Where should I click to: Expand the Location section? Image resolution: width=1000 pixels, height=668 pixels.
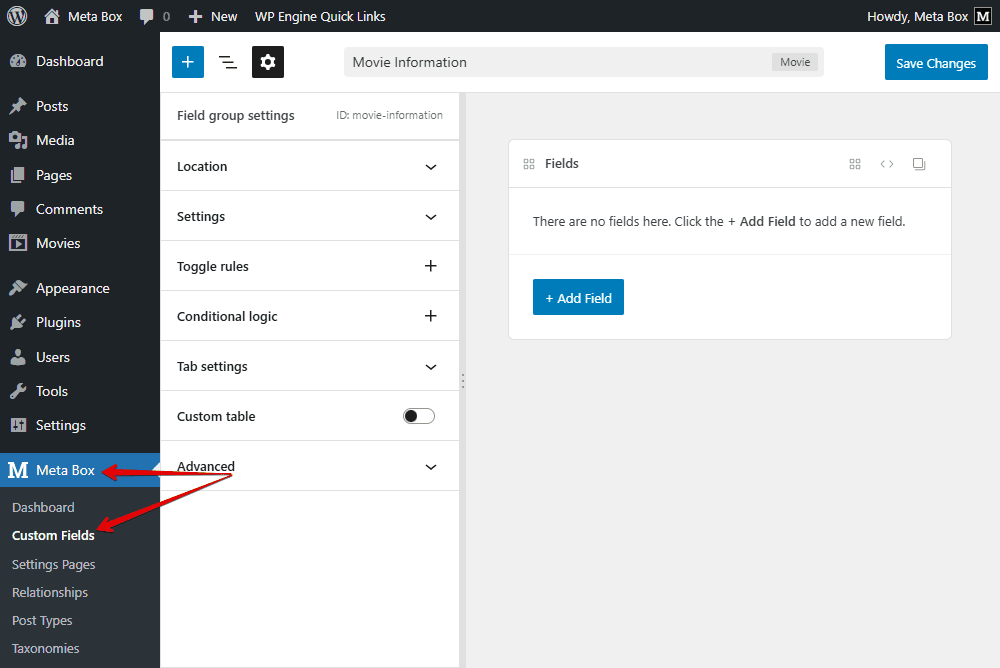tap(431, 167)
